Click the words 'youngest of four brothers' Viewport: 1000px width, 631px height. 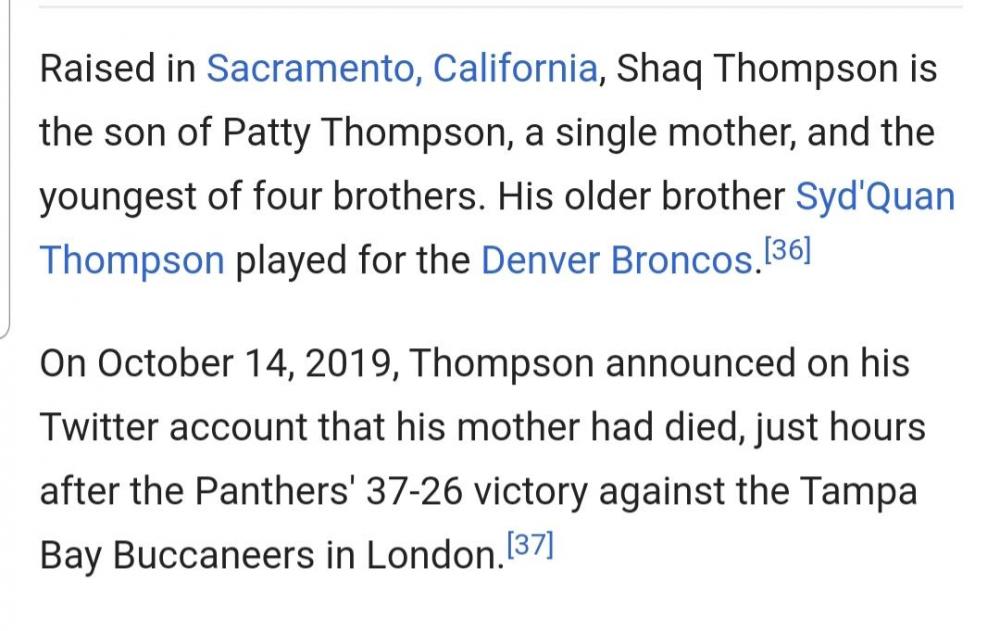click(x=258, y=197)
